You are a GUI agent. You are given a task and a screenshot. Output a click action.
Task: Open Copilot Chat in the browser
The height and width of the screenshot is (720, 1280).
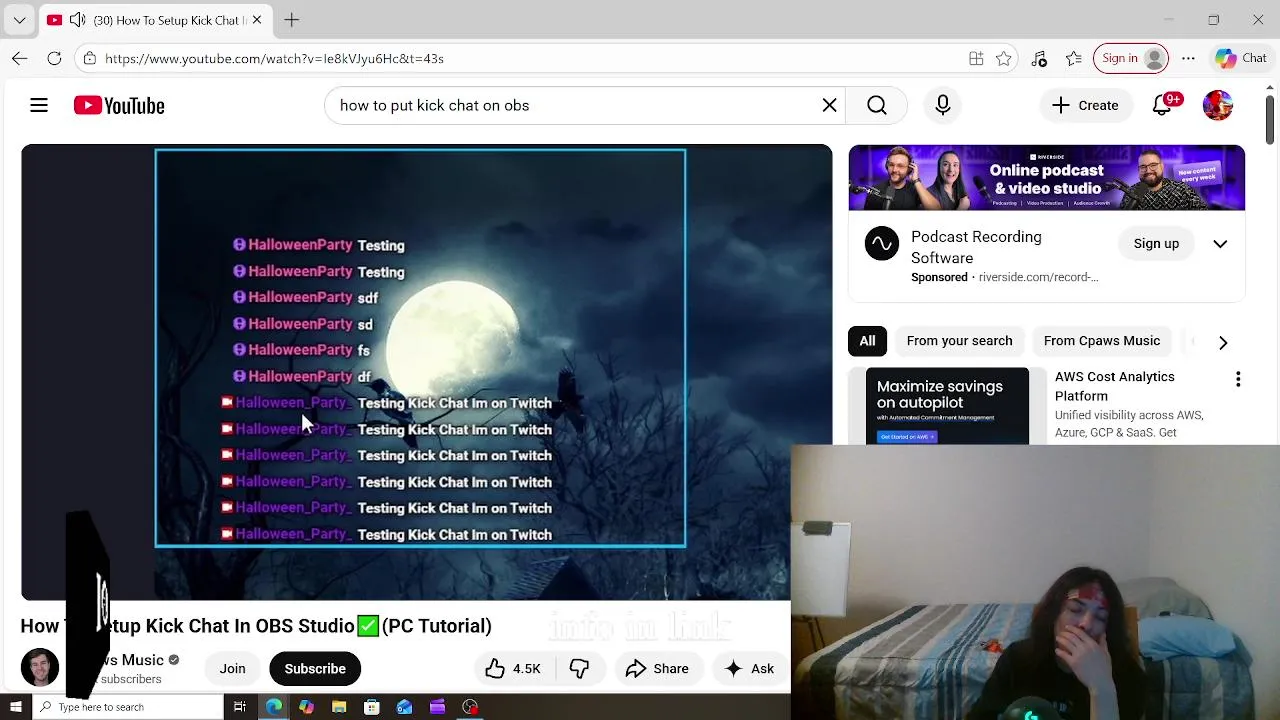pos(1241,58)
